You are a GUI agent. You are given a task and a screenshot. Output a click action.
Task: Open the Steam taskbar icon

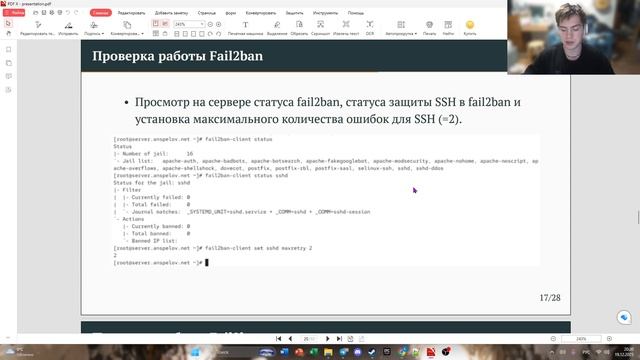pyautogui.click(x=372, y=352)
